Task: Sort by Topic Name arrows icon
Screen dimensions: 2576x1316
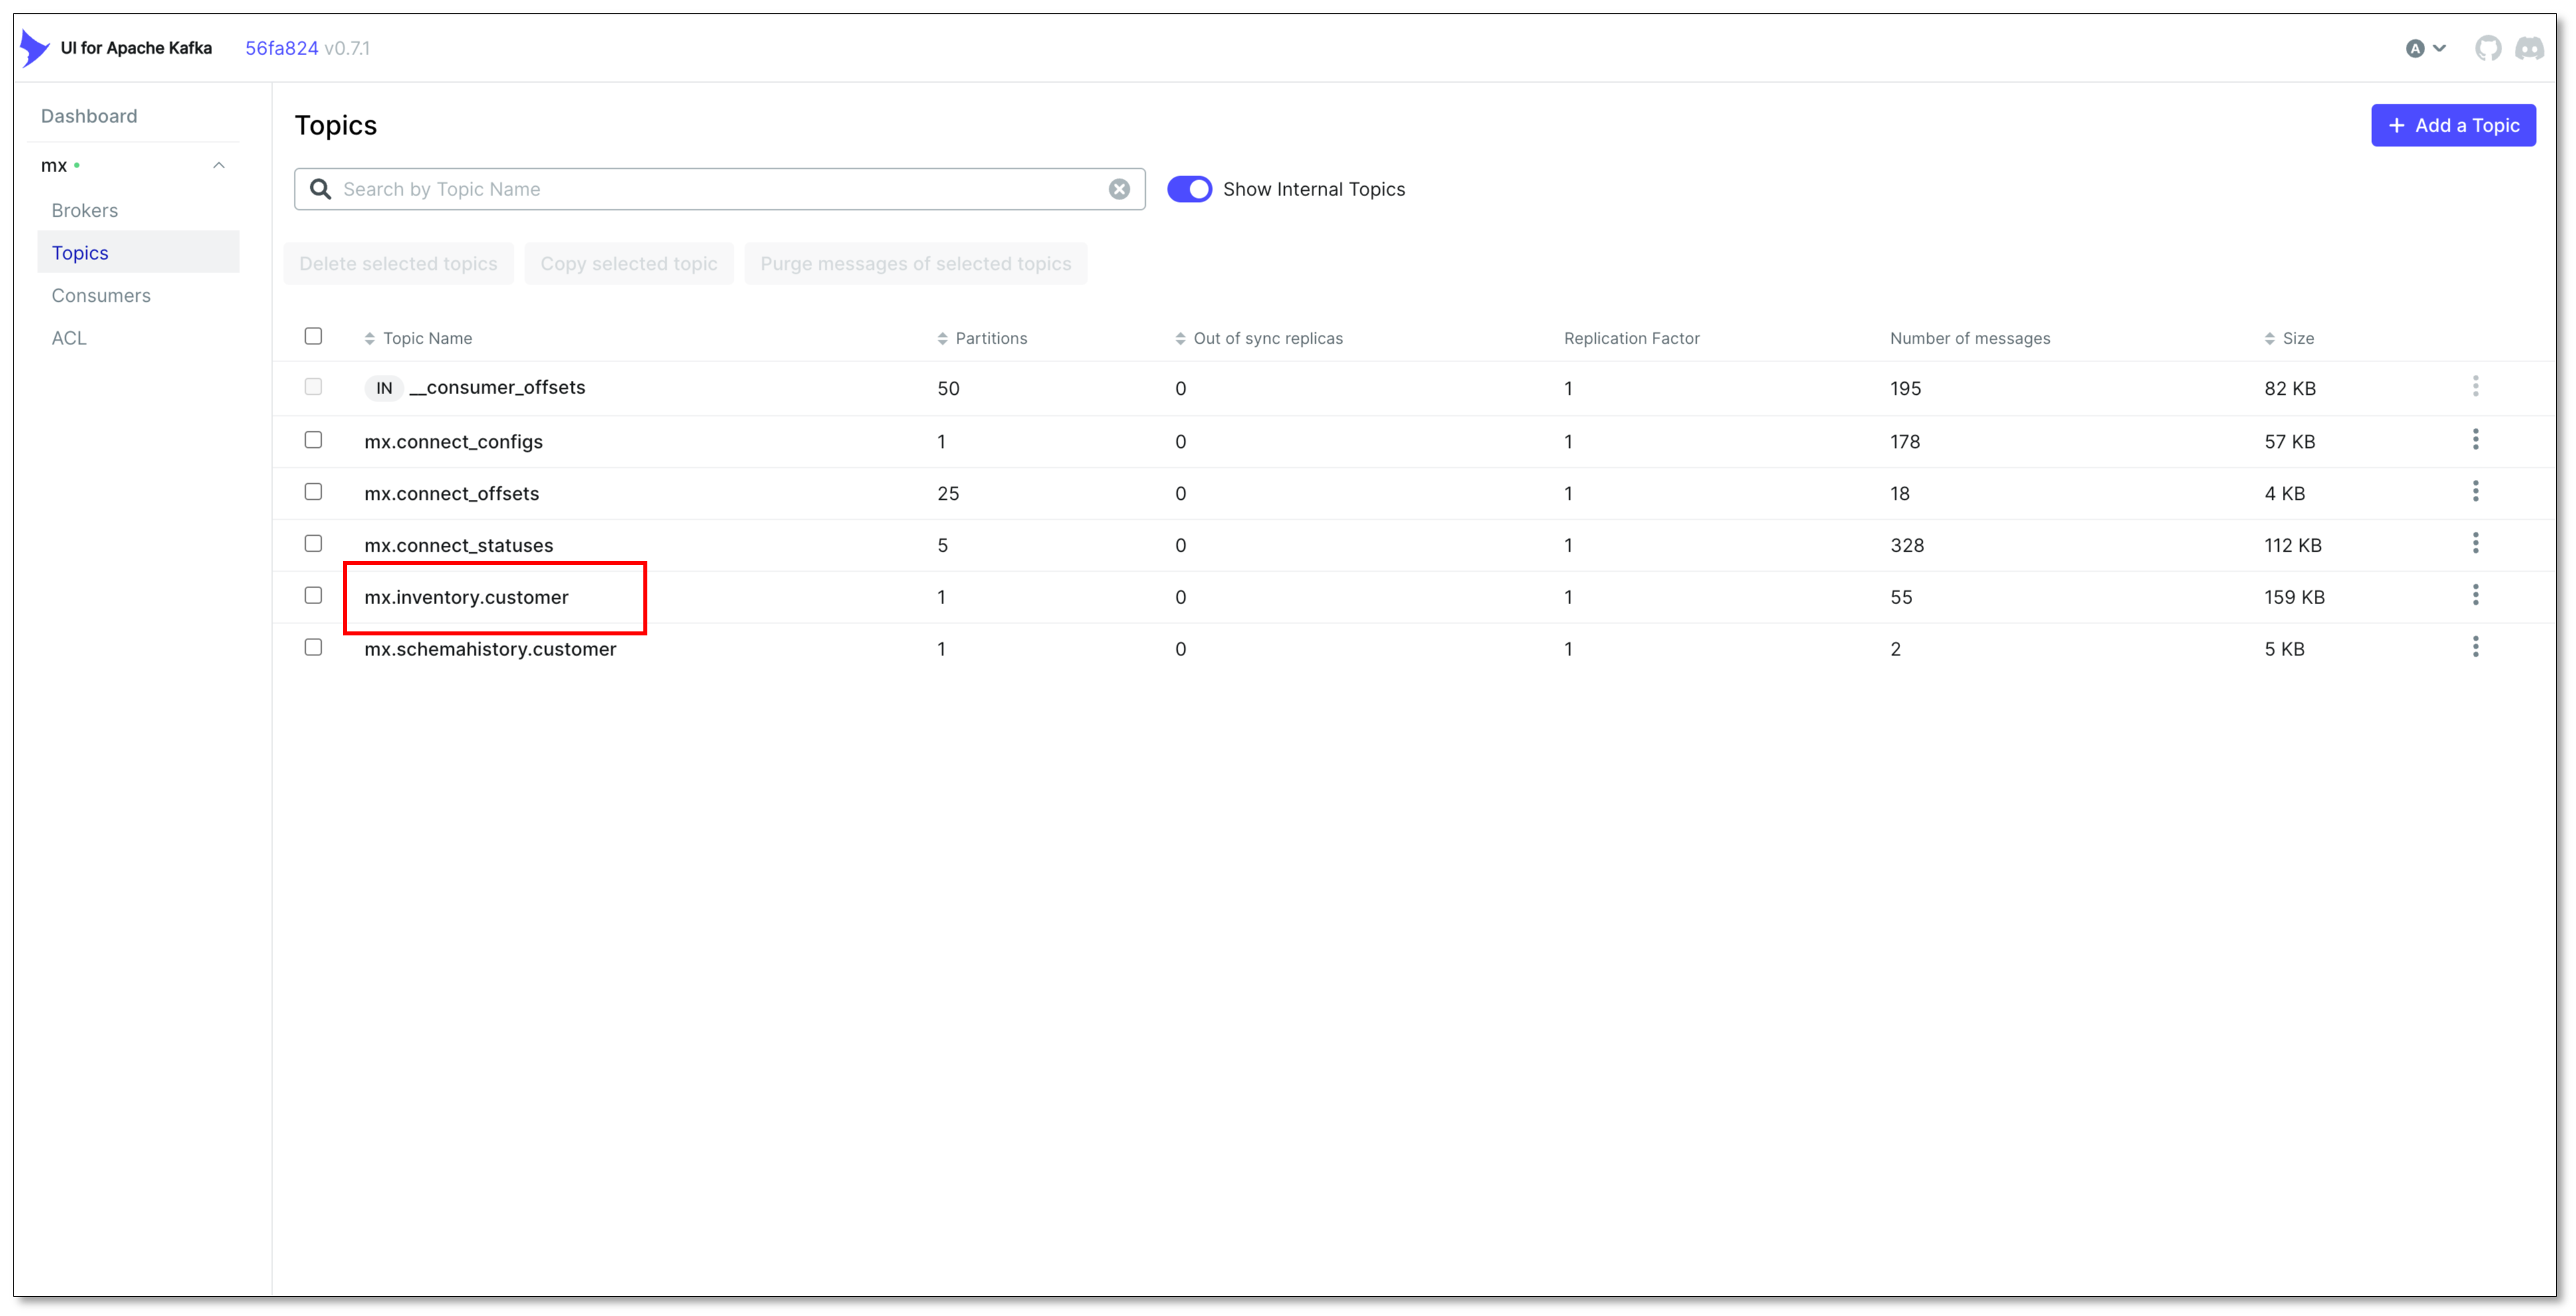Action: [x=370, y=339]
